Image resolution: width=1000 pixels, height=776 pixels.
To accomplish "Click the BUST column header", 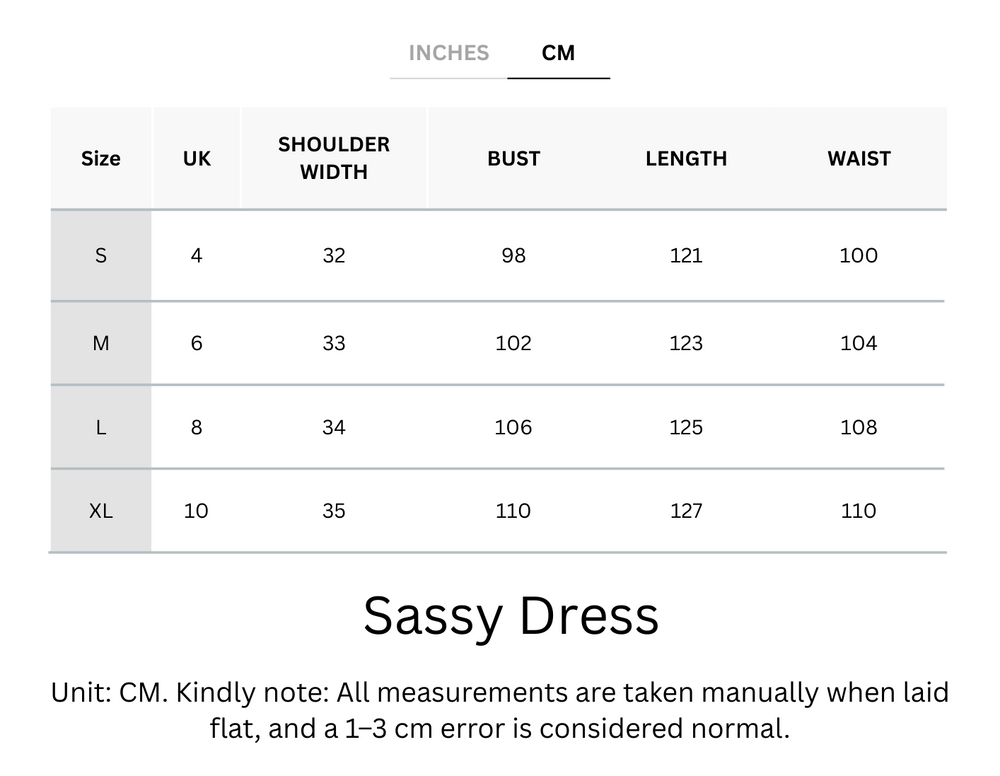I will 513,158.
